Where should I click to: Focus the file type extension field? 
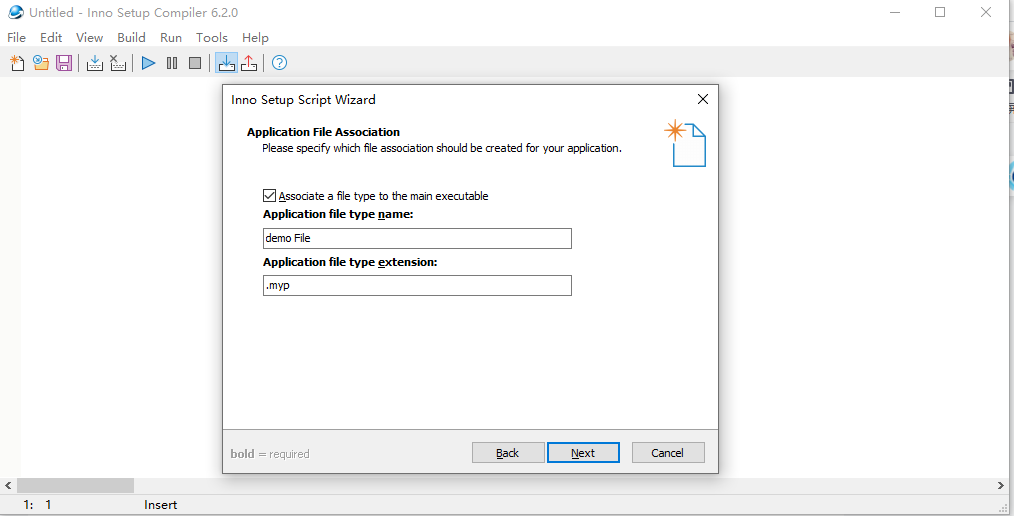(x=417, y=285)
